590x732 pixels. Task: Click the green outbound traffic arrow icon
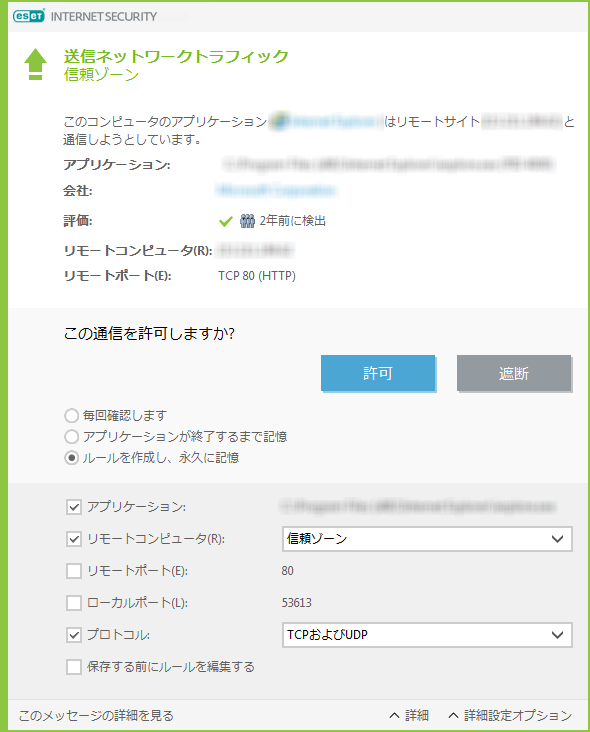pos(35,64)
